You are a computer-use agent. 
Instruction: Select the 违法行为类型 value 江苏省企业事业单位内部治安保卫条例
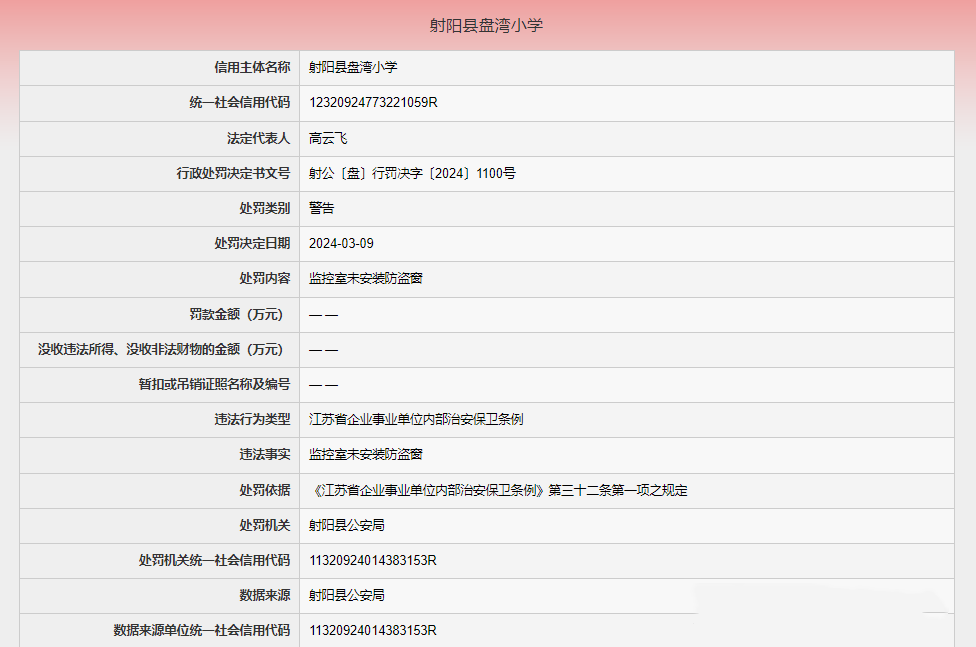pos(416,420)
